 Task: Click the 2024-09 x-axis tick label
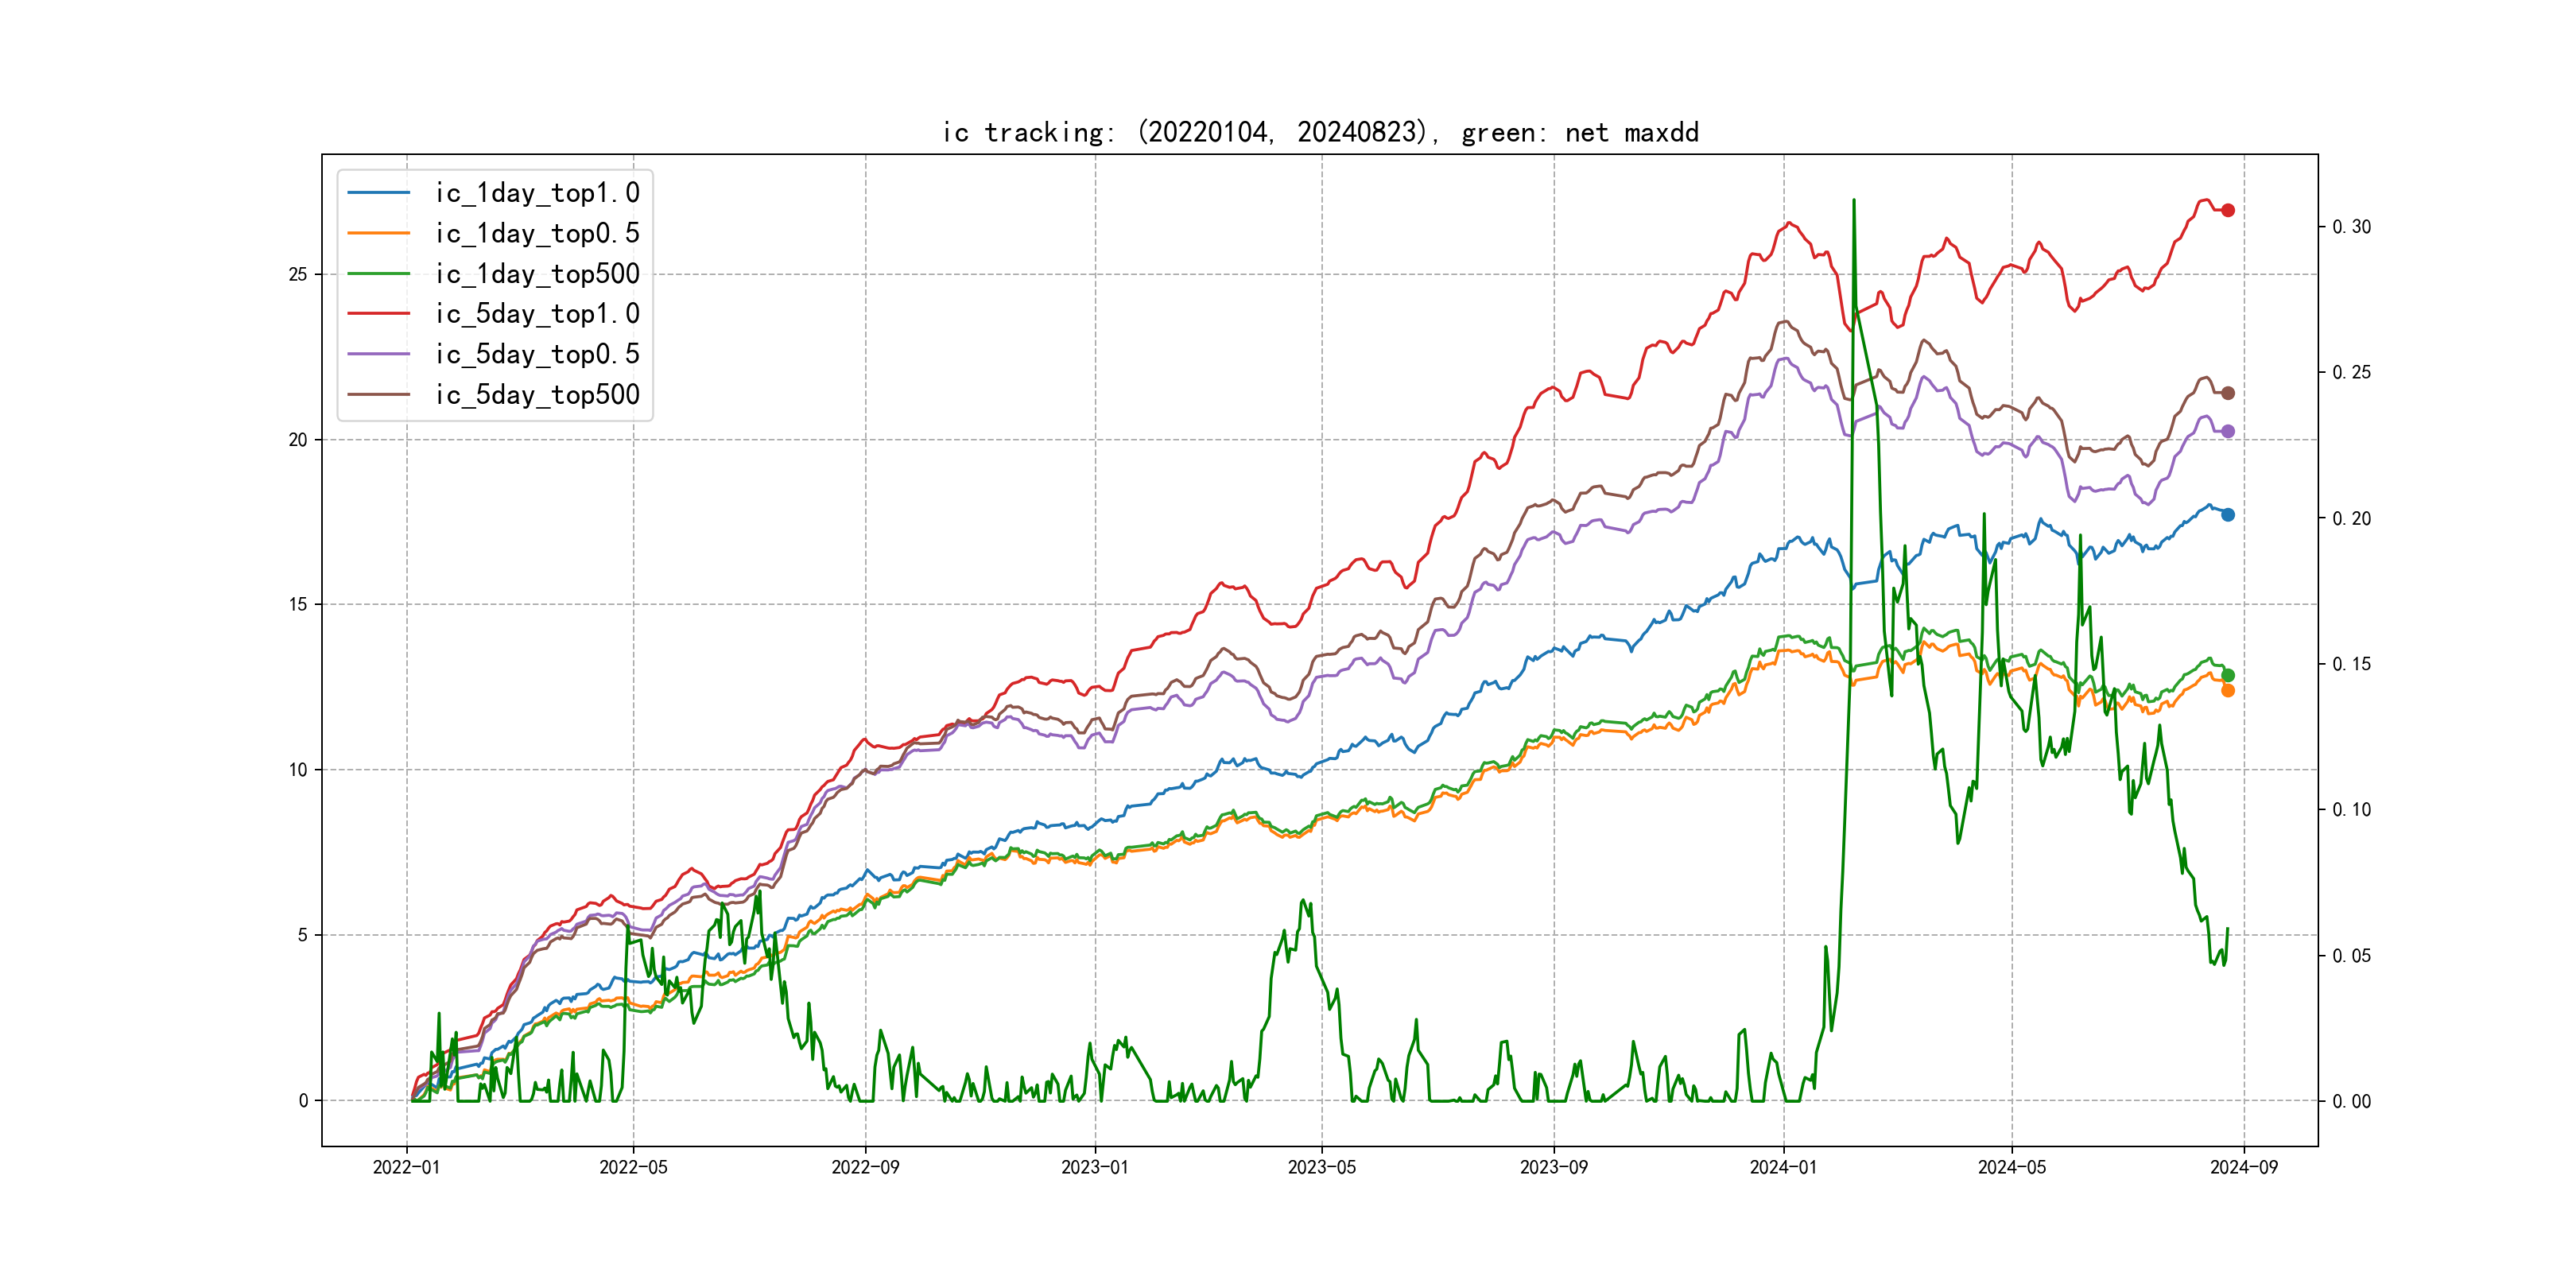click(2243, 1167)
